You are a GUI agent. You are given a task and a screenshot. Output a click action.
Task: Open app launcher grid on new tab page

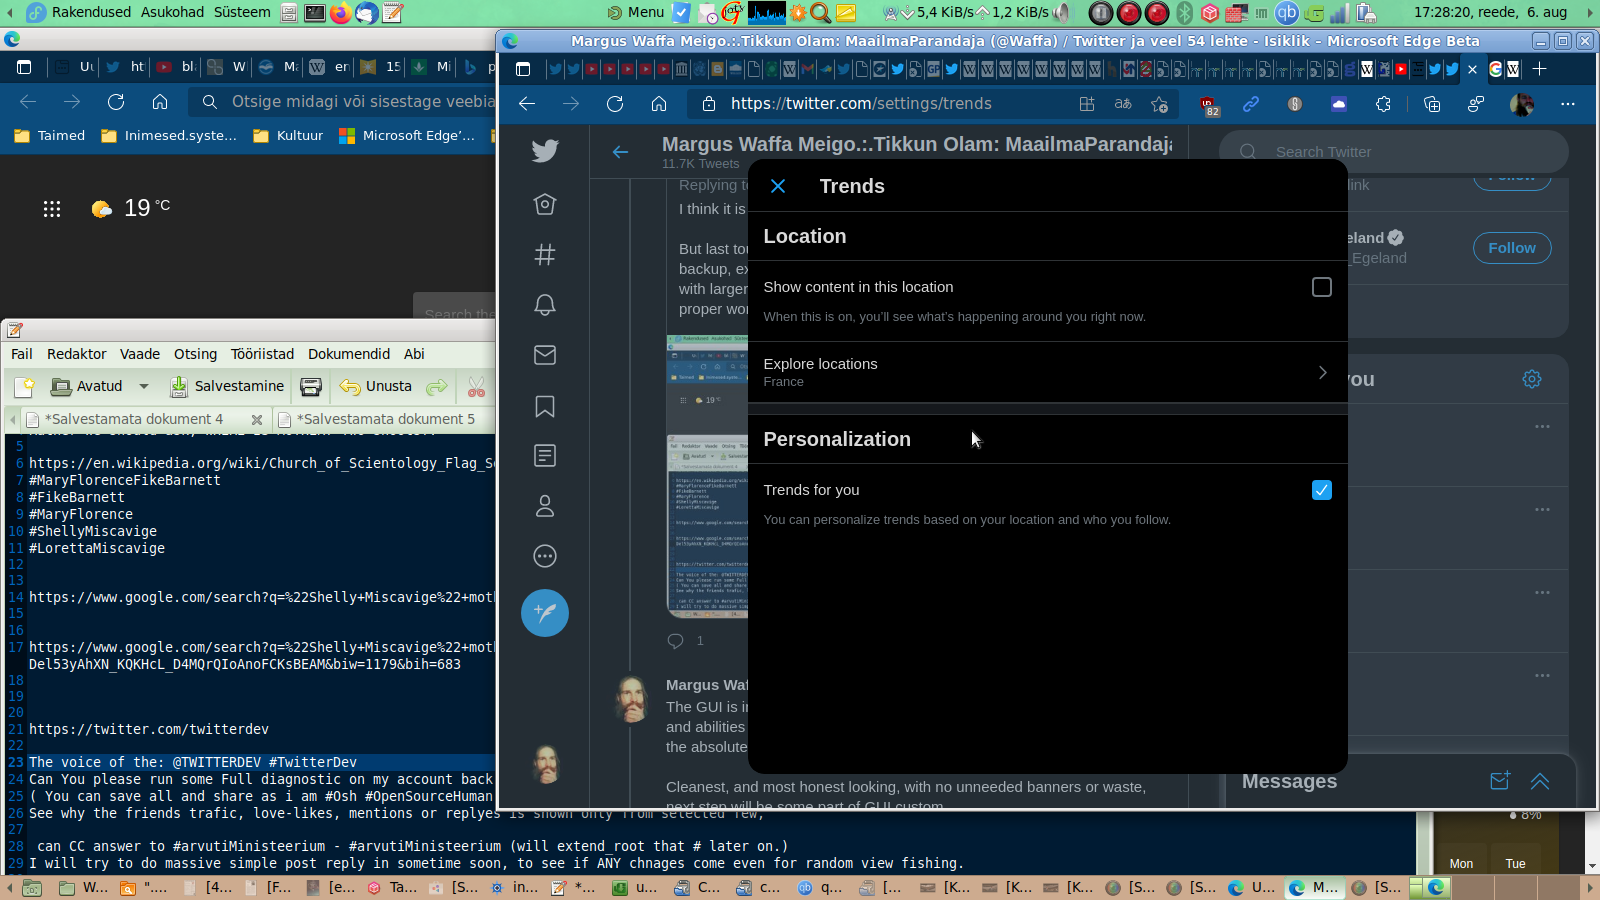tap(52, 208)
